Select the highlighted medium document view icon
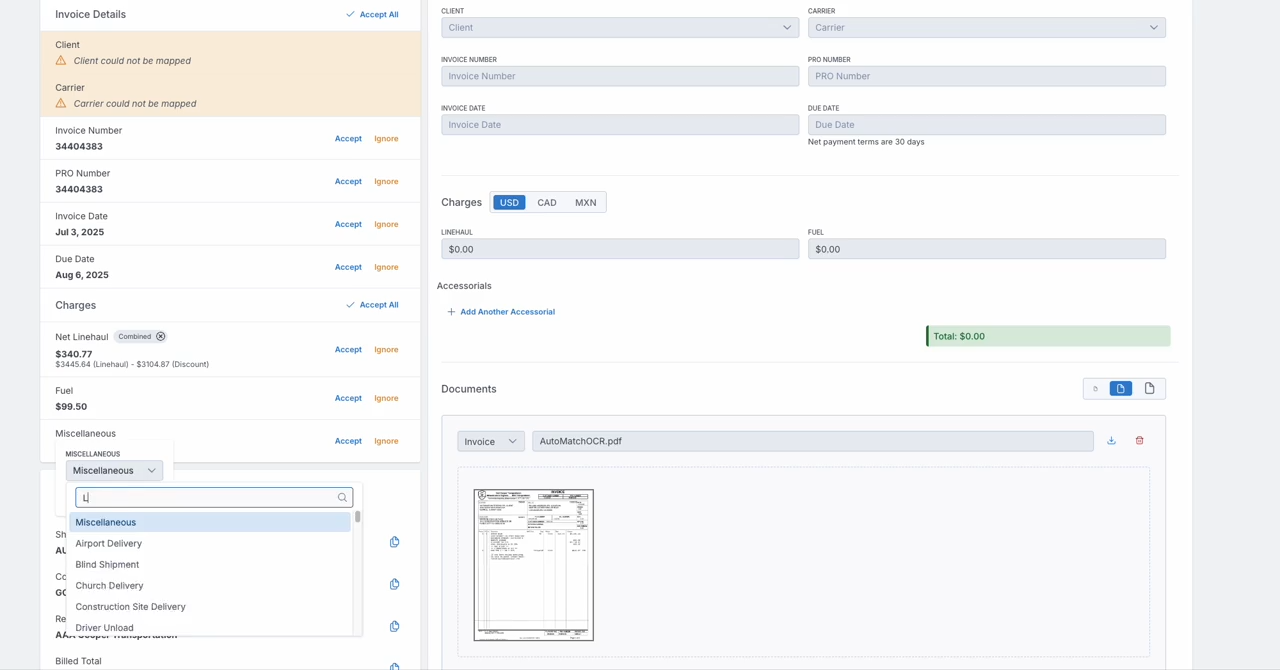Screen dimensions: 1280x670 pos(1121,389)
